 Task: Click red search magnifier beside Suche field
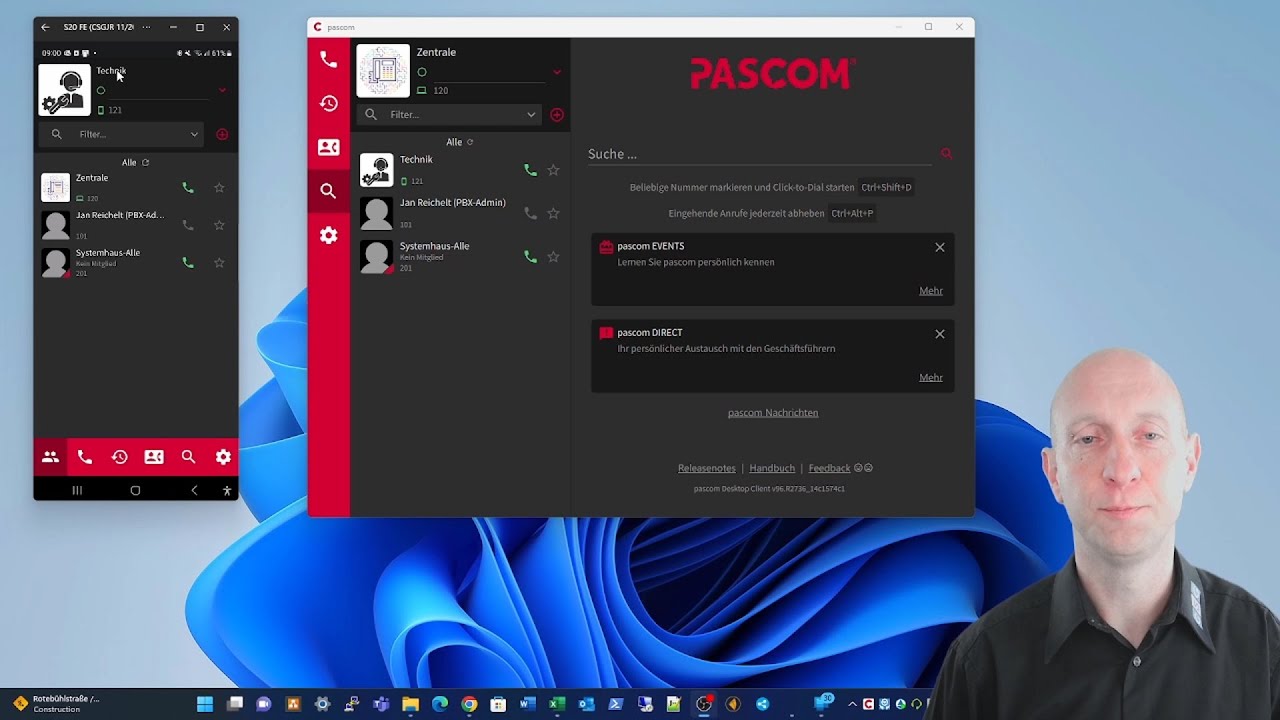click(946, 153)
